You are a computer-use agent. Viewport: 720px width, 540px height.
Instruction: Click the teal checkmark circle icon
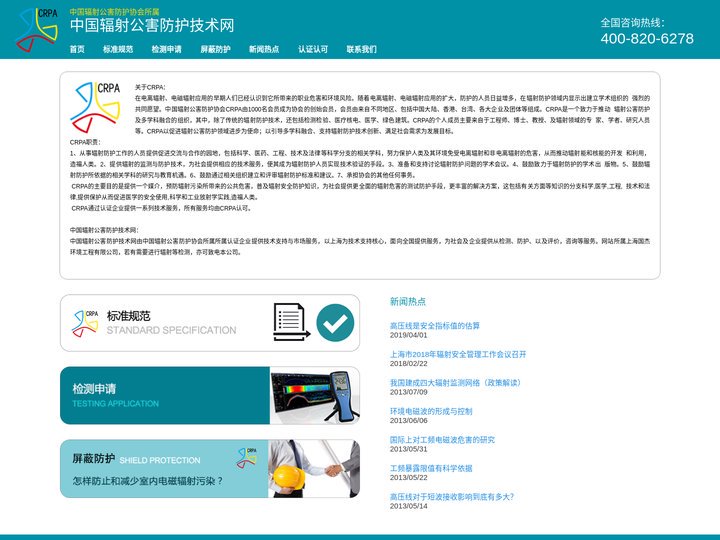tap(335, 323)
